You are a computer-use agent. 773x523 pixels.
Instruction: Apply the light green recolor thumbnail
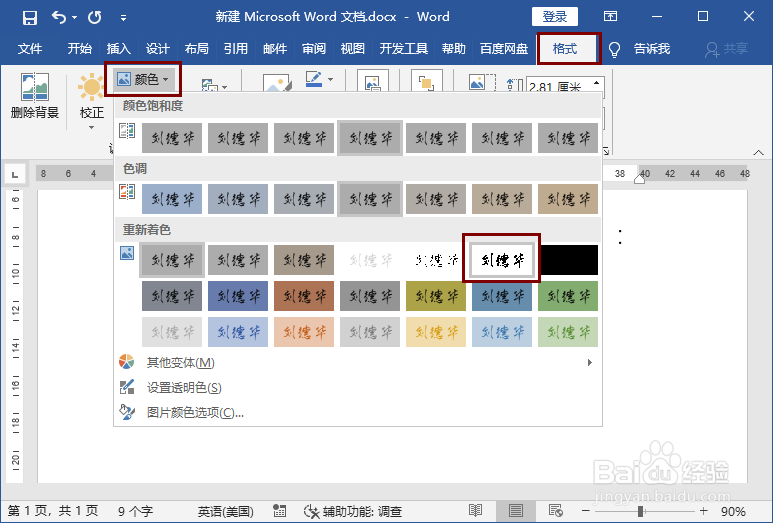(x=568, y=332)
